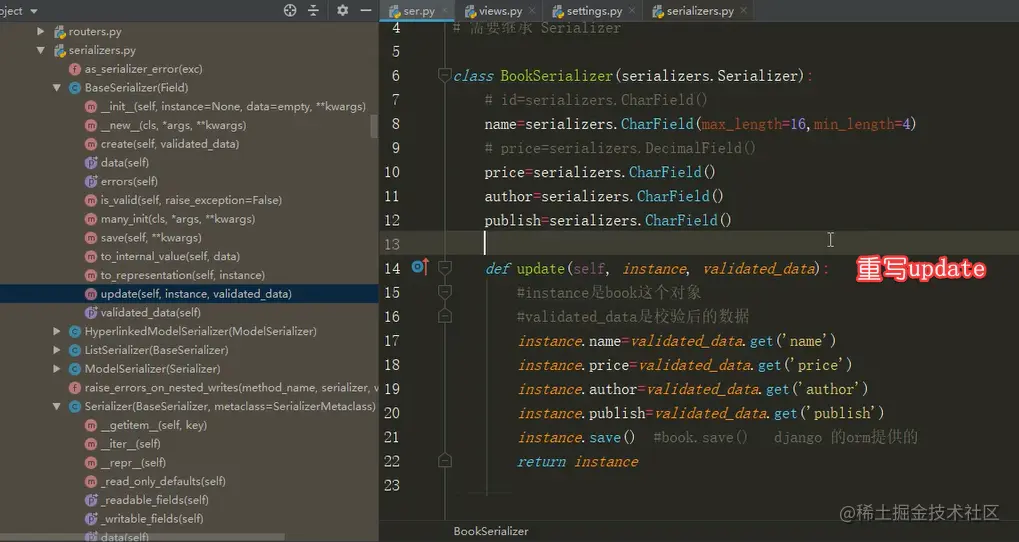Collapse the BaseSerializer(Field) class node
Viewport: 1019px width, 542px height.
(x=57, y=88)
